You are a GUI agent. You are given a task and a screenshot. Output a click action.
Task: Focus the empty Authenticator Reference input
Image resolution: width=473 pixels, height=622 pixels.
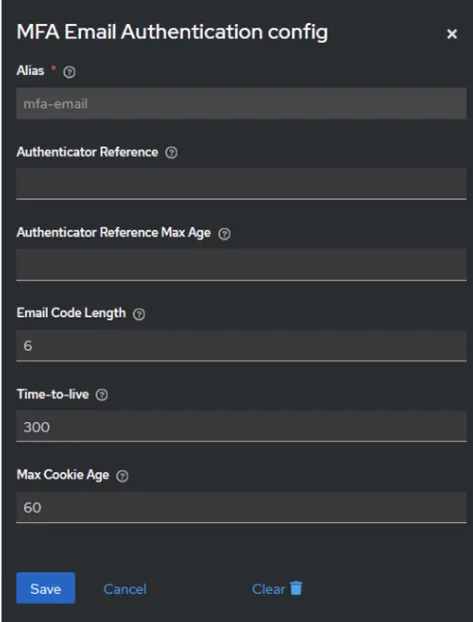241,184
